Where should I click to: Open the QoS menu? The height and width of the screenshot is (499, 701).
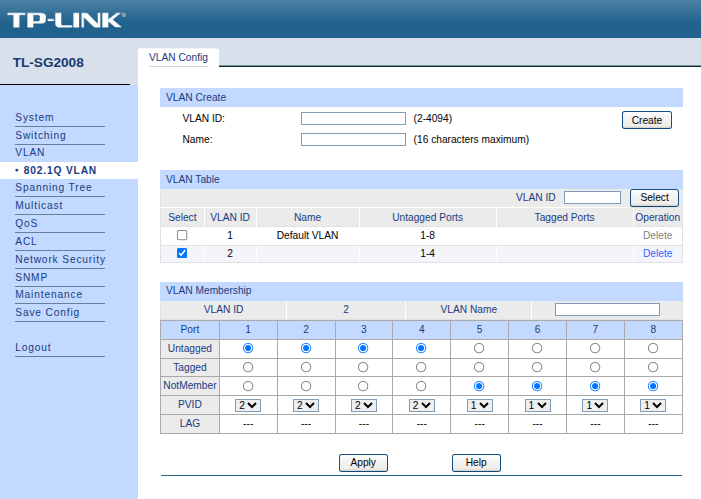(26, 223)
